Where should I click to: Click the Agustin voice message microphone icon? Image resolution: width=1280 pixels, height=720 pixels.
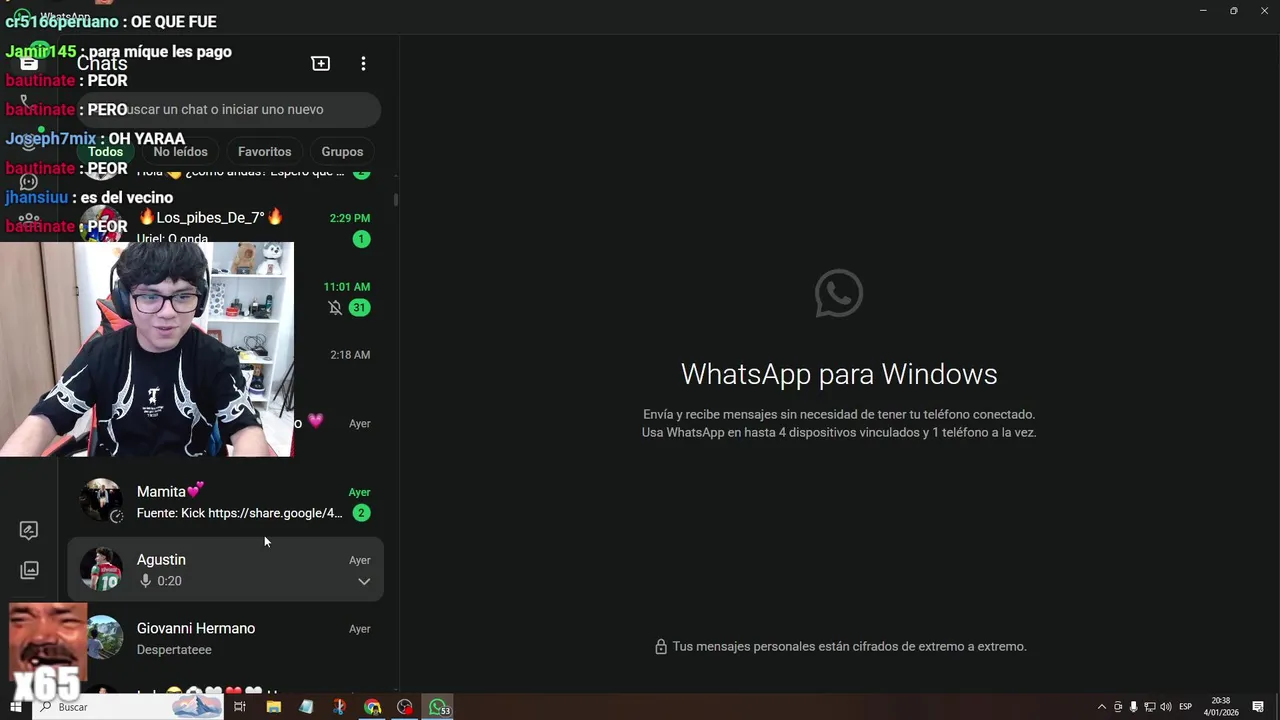[x=145, y=581]
